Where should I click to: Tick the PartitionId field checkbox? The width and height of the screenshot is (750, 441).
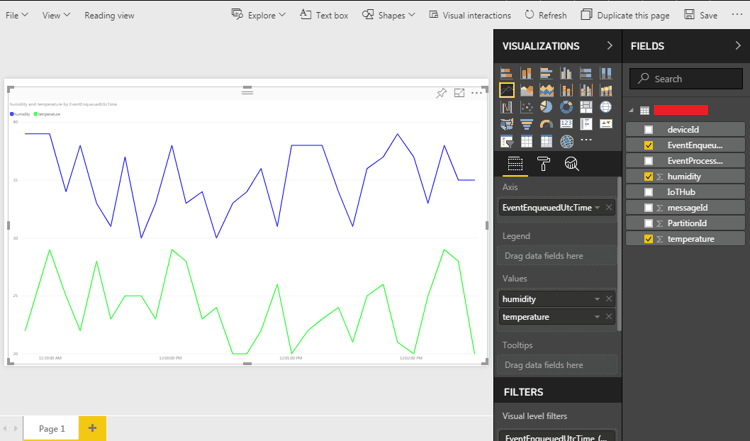[649, 223]
